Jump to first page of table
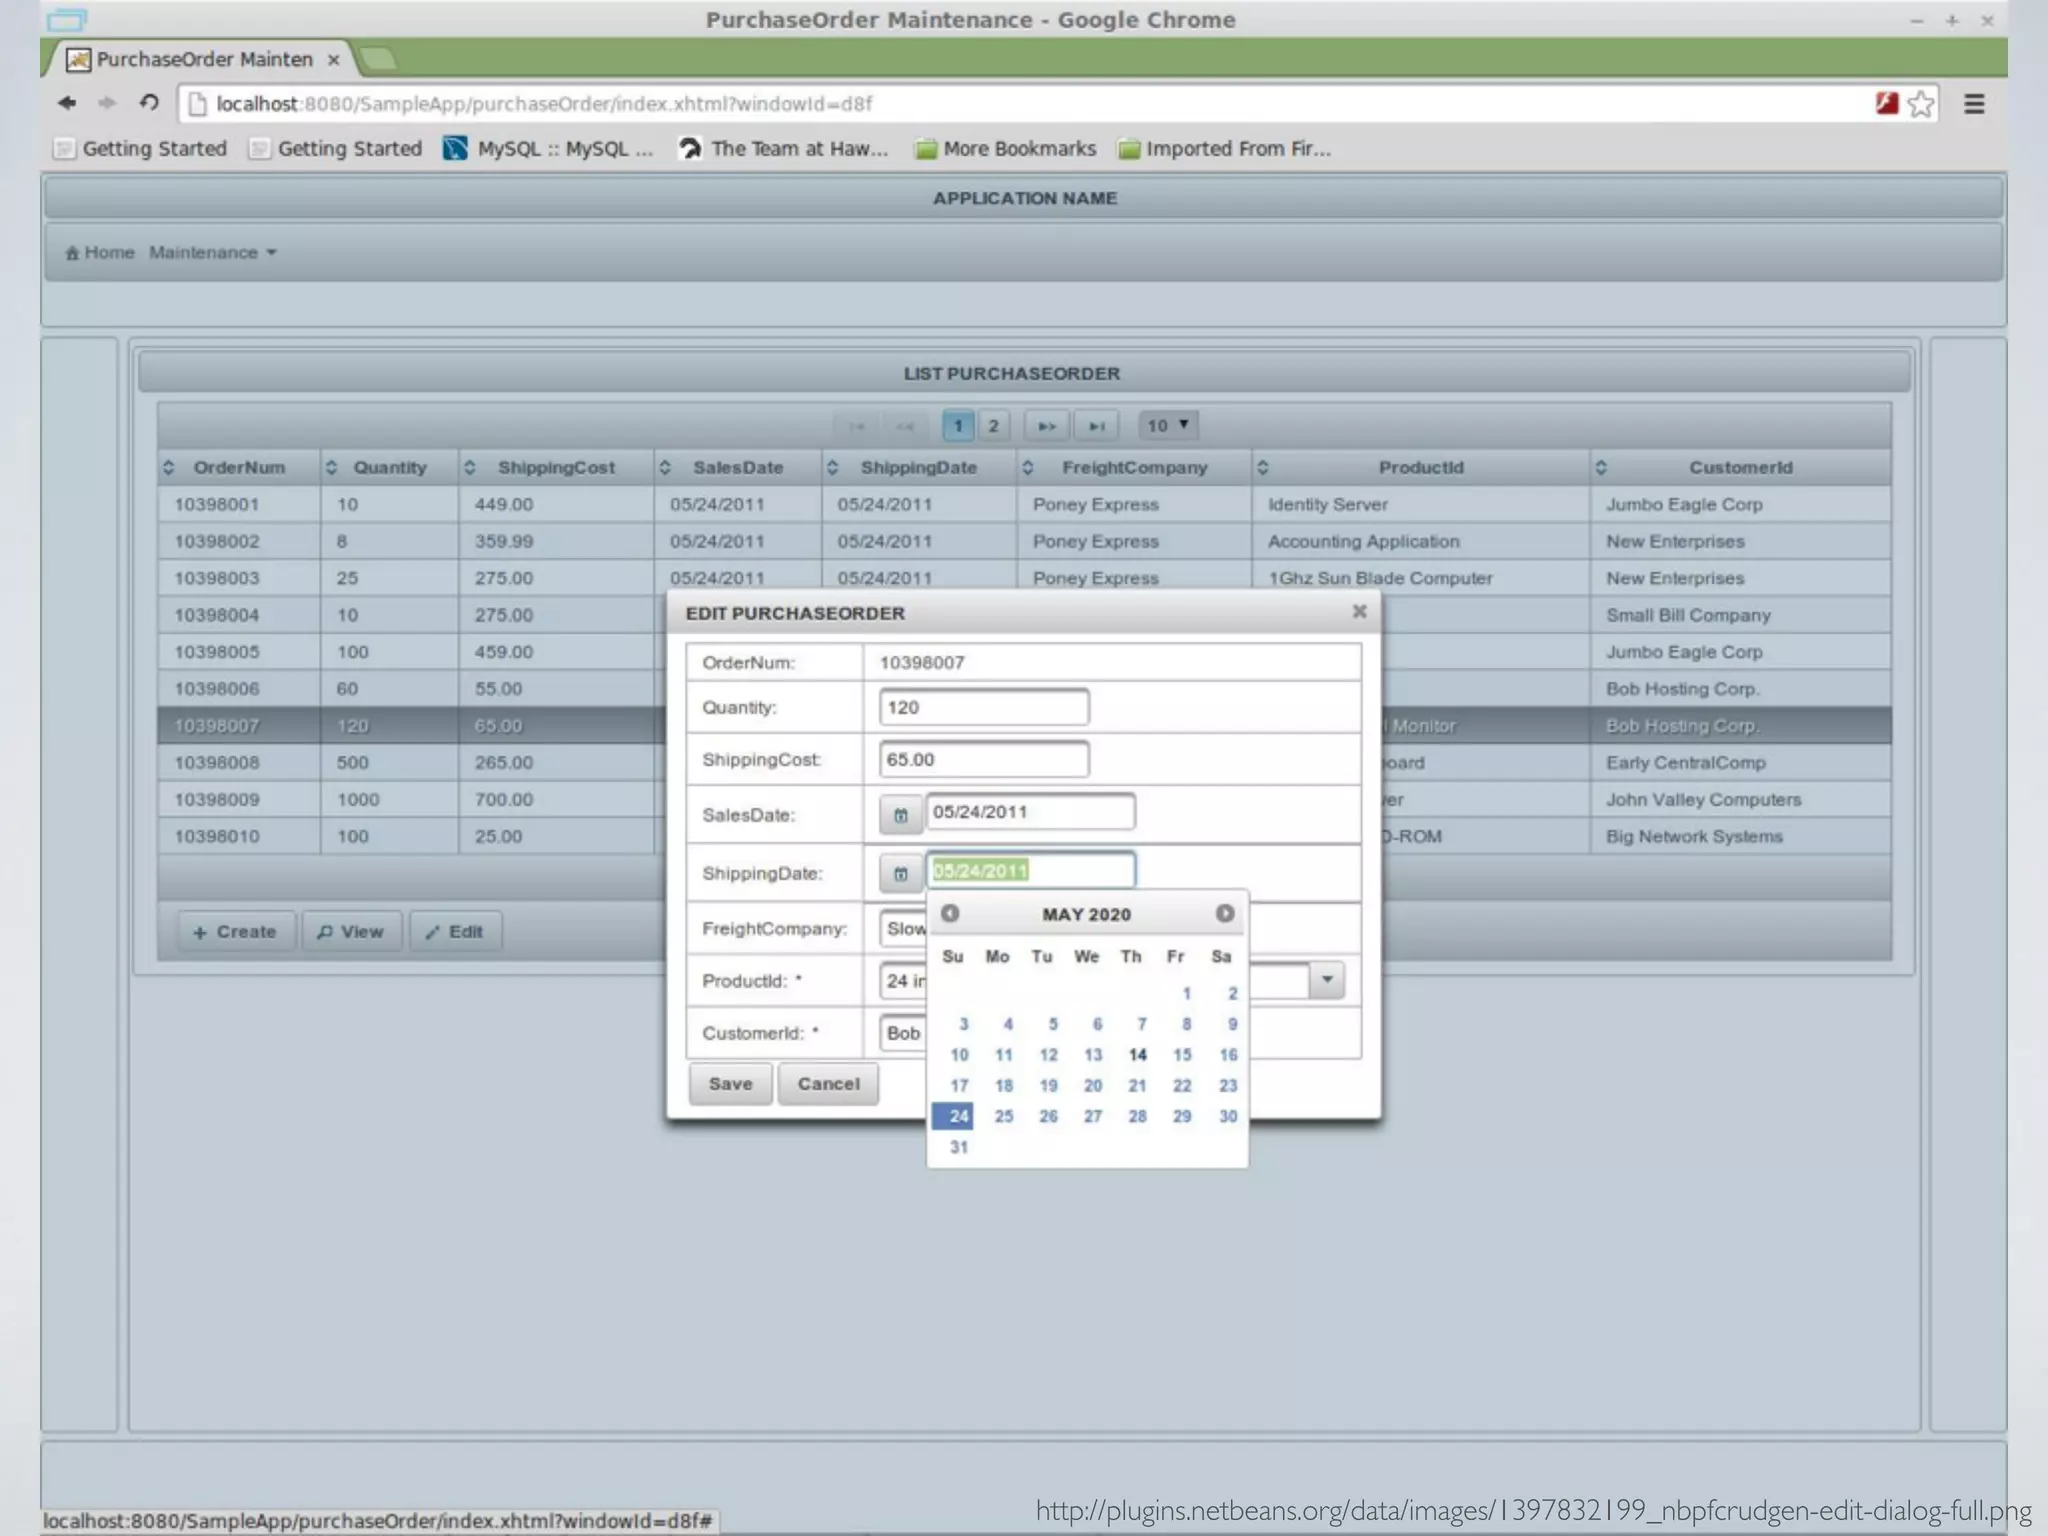The width and height of the screenshot is (2048, 1536). click(x=857, y=426)
